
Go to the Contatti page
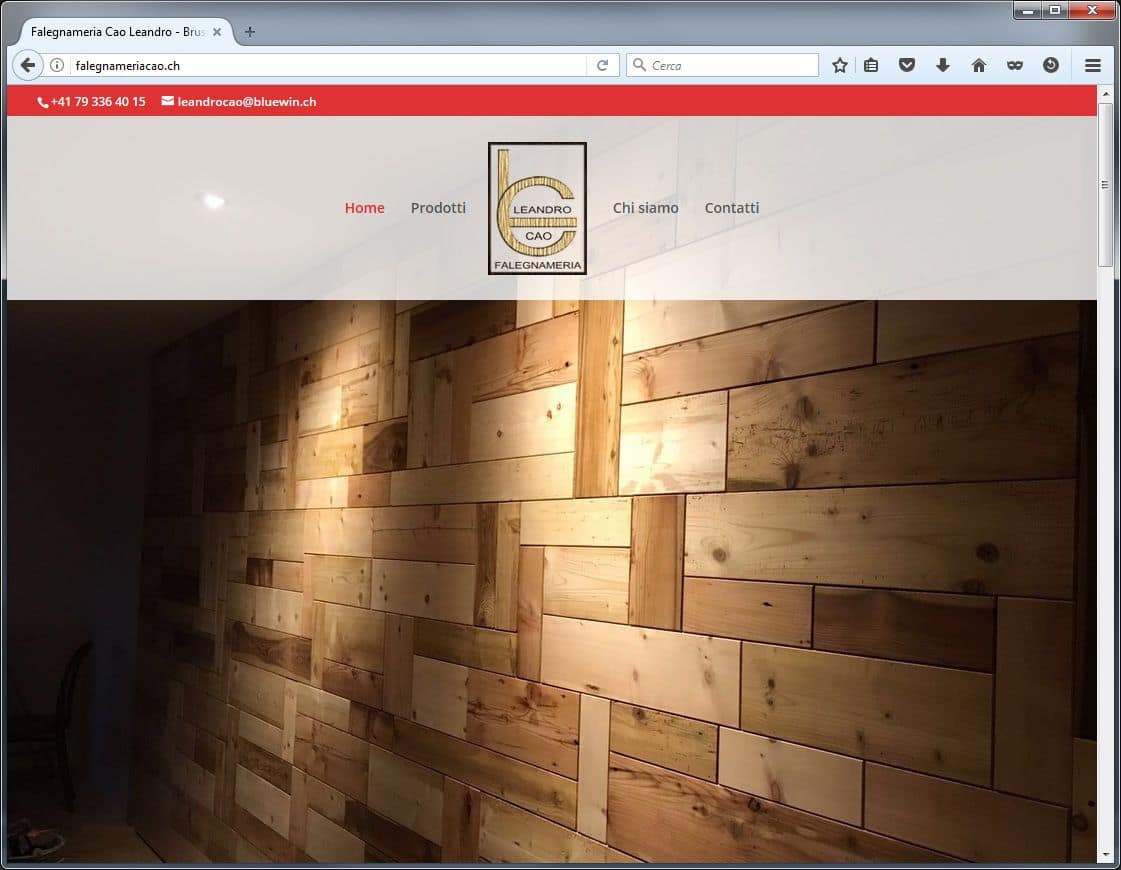point(731,208)
